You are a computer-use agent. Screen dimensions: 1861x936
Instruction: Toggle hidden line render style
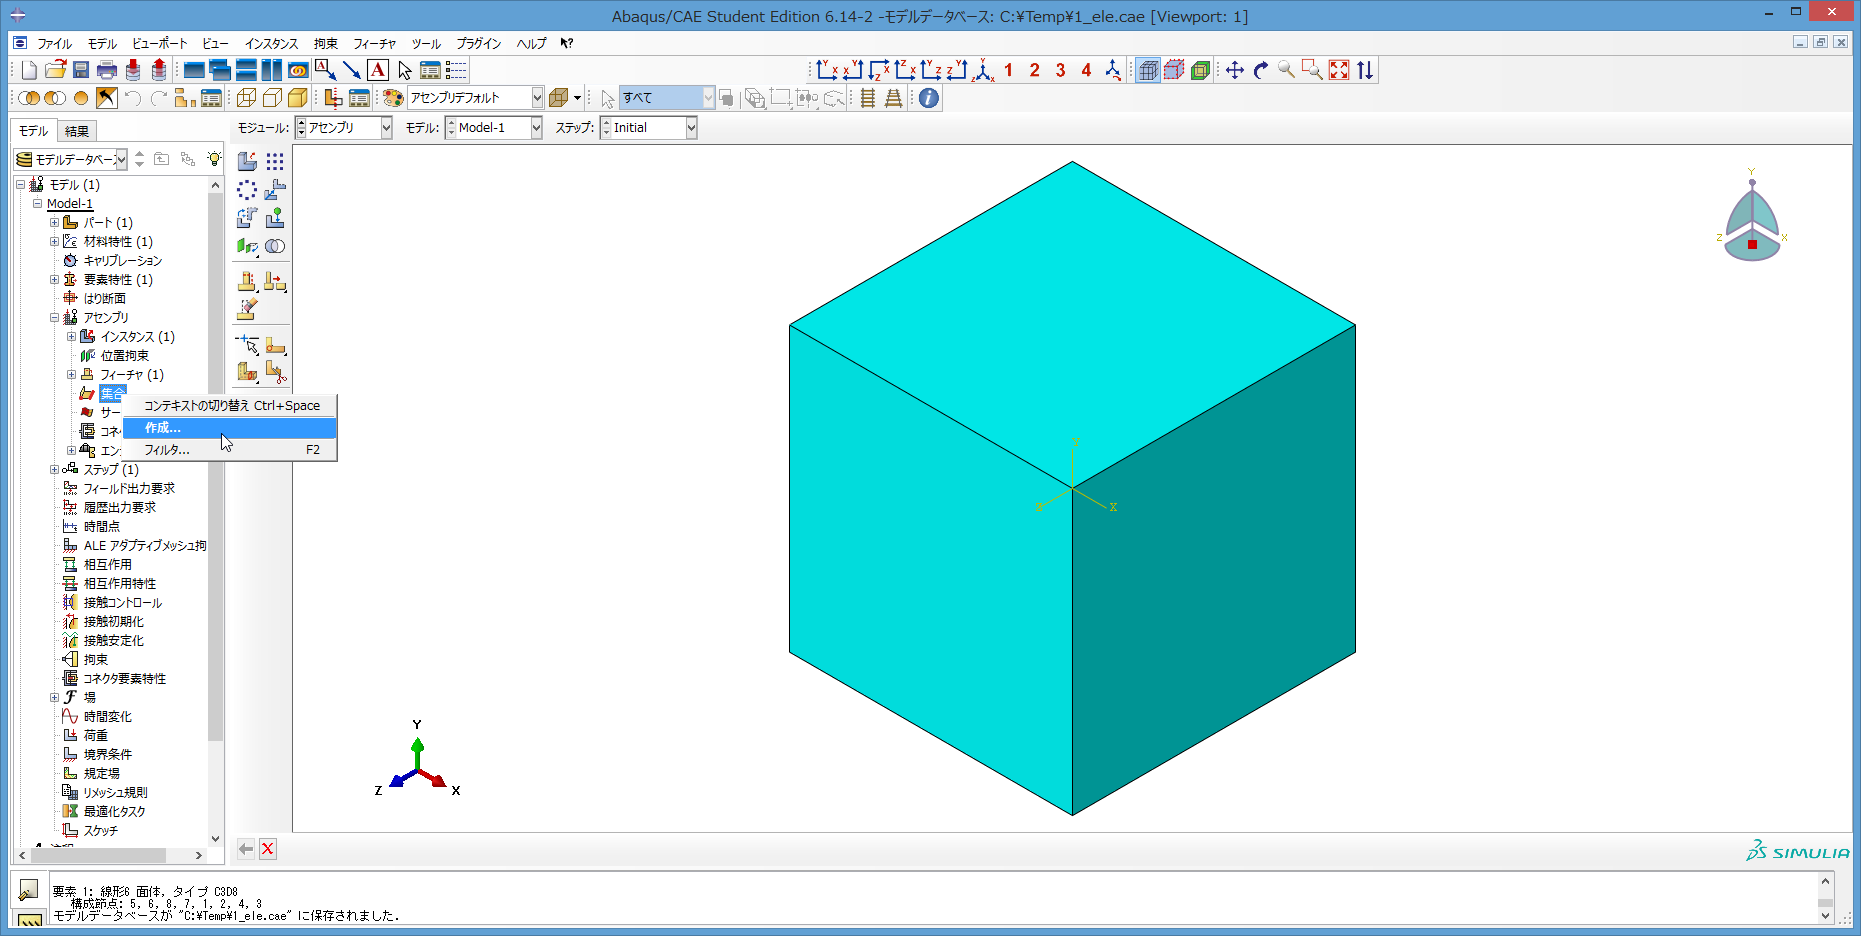(x=272, y=98)
